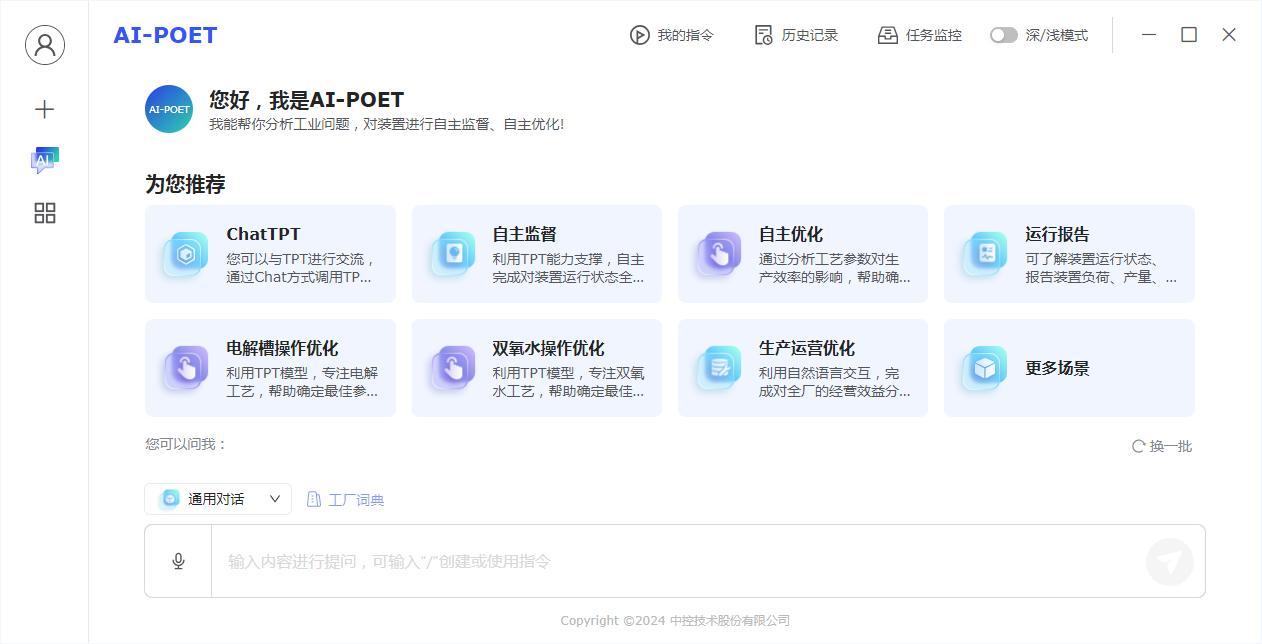
Task: Open the 更多场景 card
Action: 1068,368
